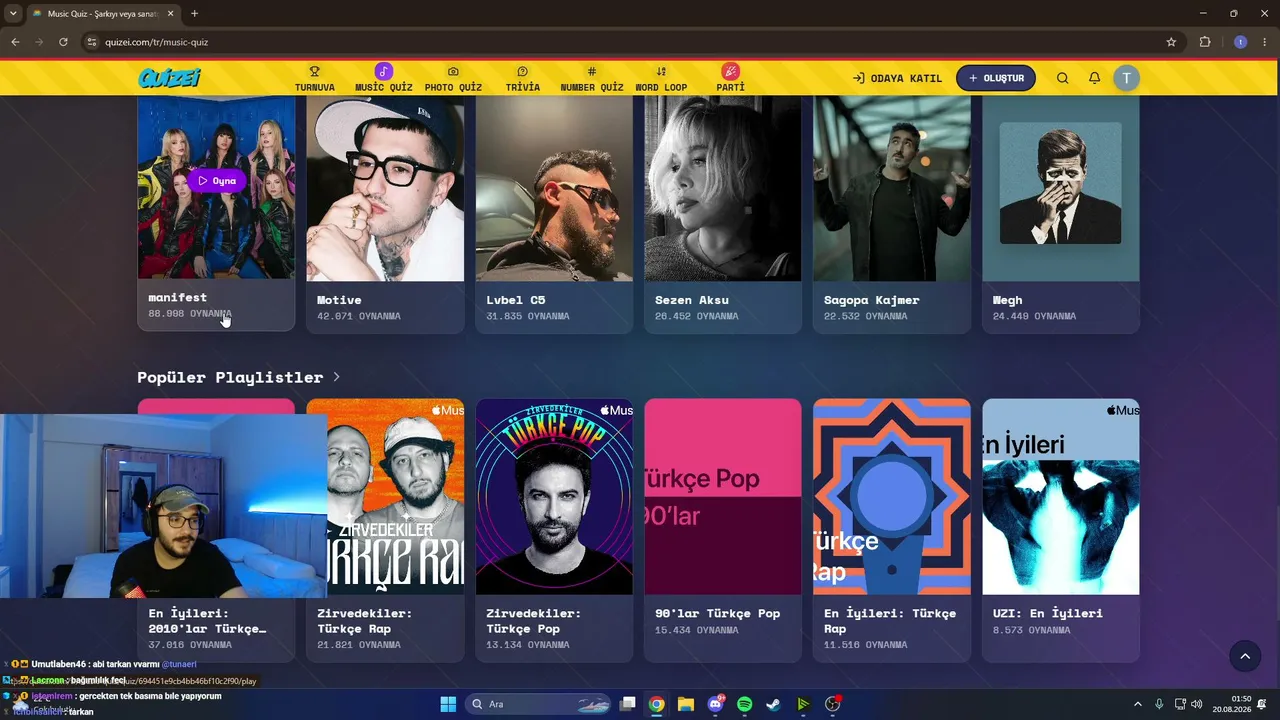This screenshot has width=1280, height=720.
Task: Click the "26.452 OYNANMA" play count
Action: coord(697,316)
